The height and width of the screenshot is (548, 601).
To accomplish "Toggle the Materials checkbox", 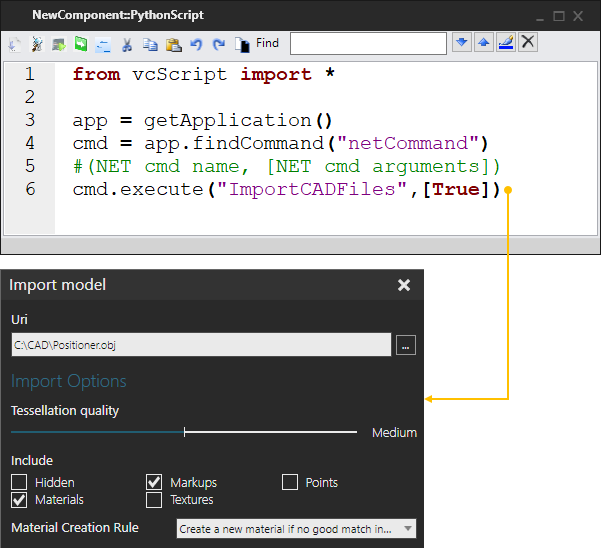I will point(19,499).
